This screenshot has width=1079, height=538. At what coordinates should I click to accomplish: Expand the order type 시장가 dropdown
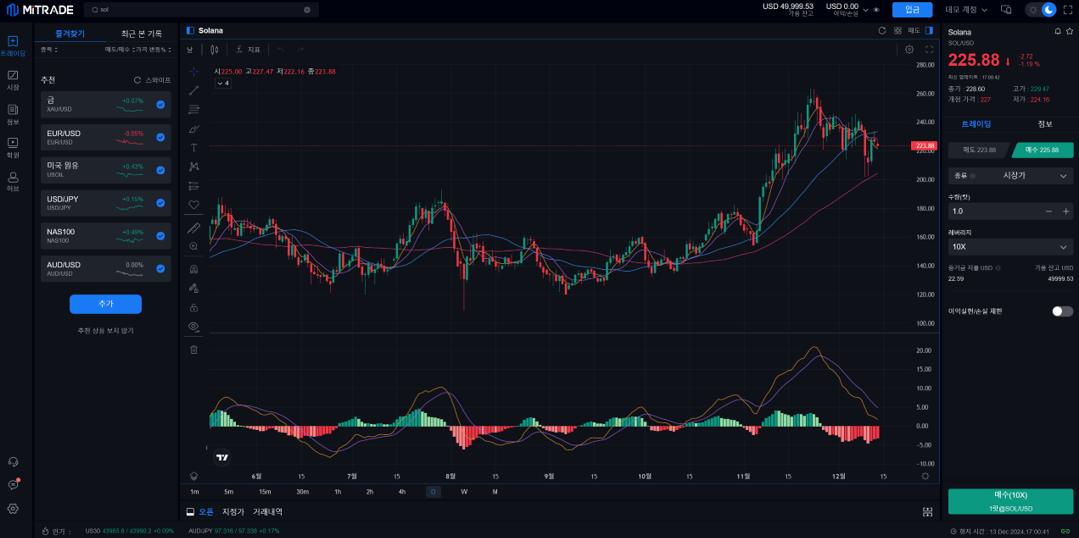coord(1010,176)
